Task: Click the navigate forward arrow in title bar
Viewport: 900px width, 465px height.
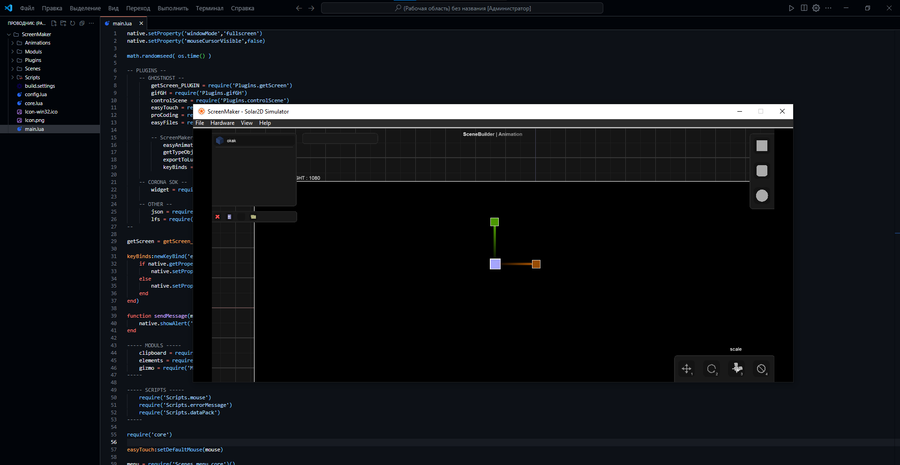Action: point(311,8)
